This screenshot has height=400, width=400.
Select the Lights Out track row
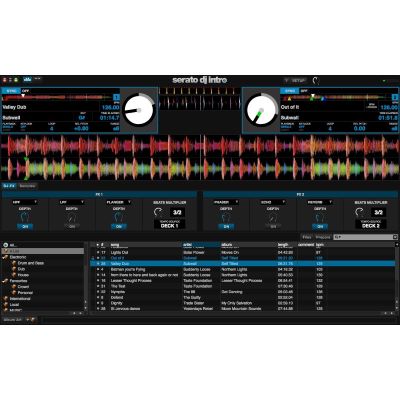243,253
